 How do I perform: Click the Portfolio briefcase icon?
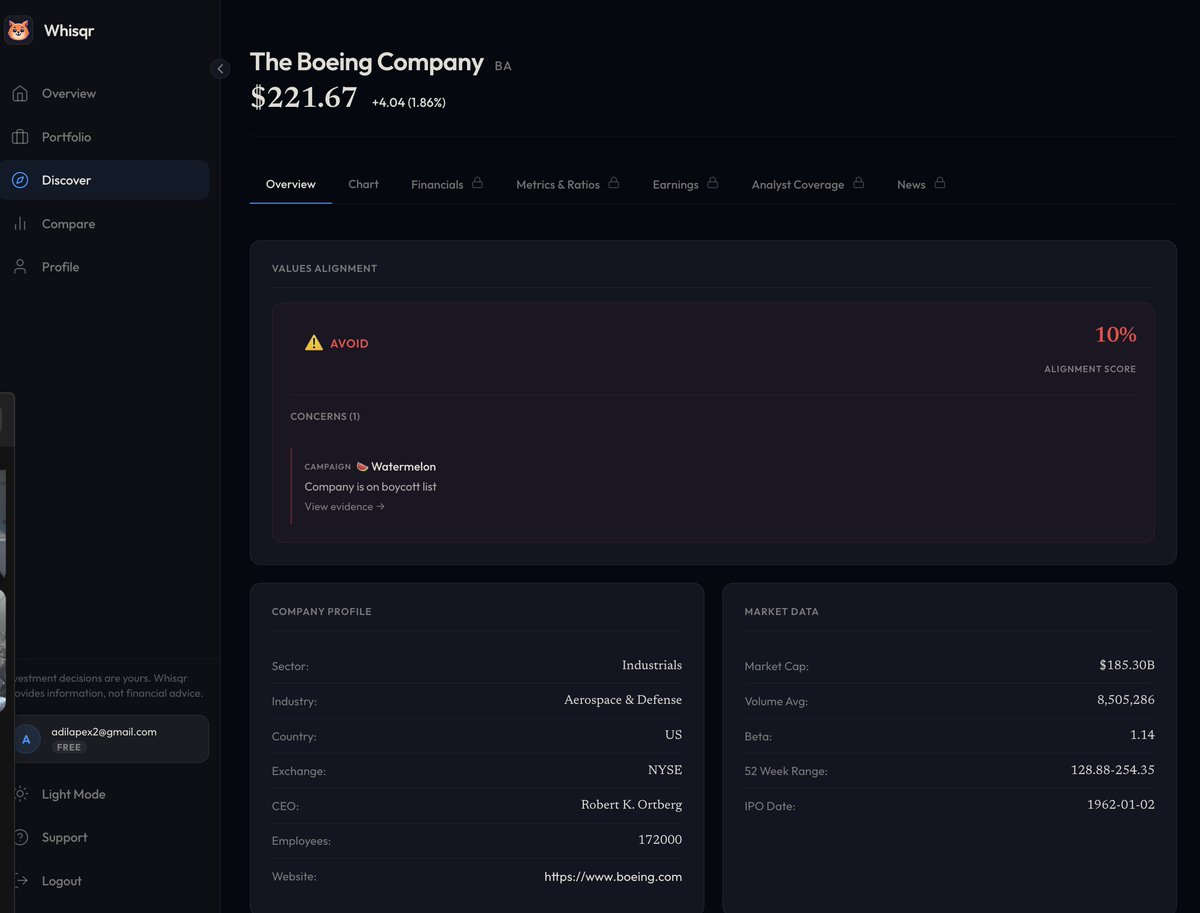[20, 137]
